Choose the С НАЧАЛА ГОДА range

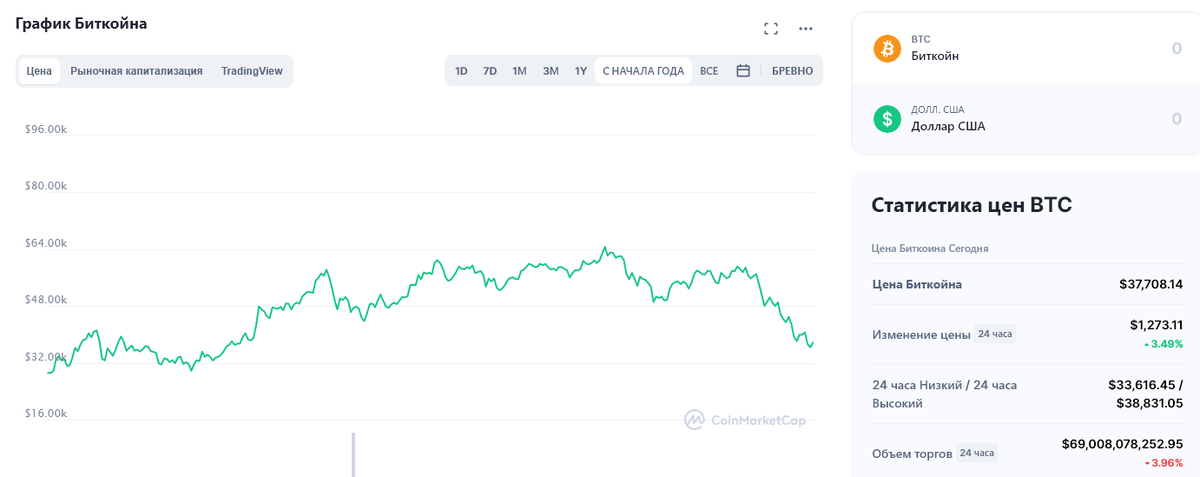(643, 71)
